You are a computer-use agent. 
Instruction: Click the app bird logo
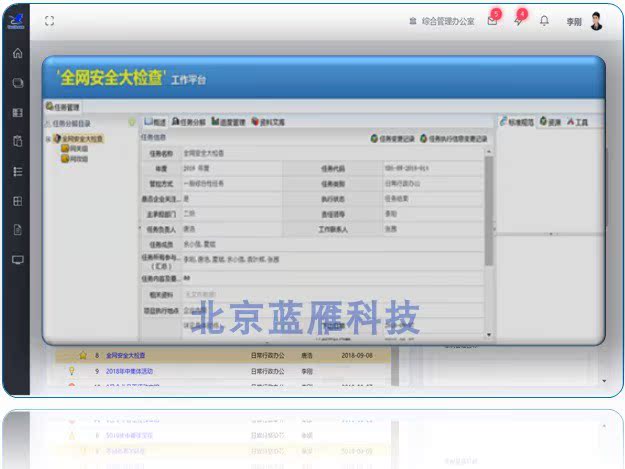pyautogui.click(x=16, y=21)
